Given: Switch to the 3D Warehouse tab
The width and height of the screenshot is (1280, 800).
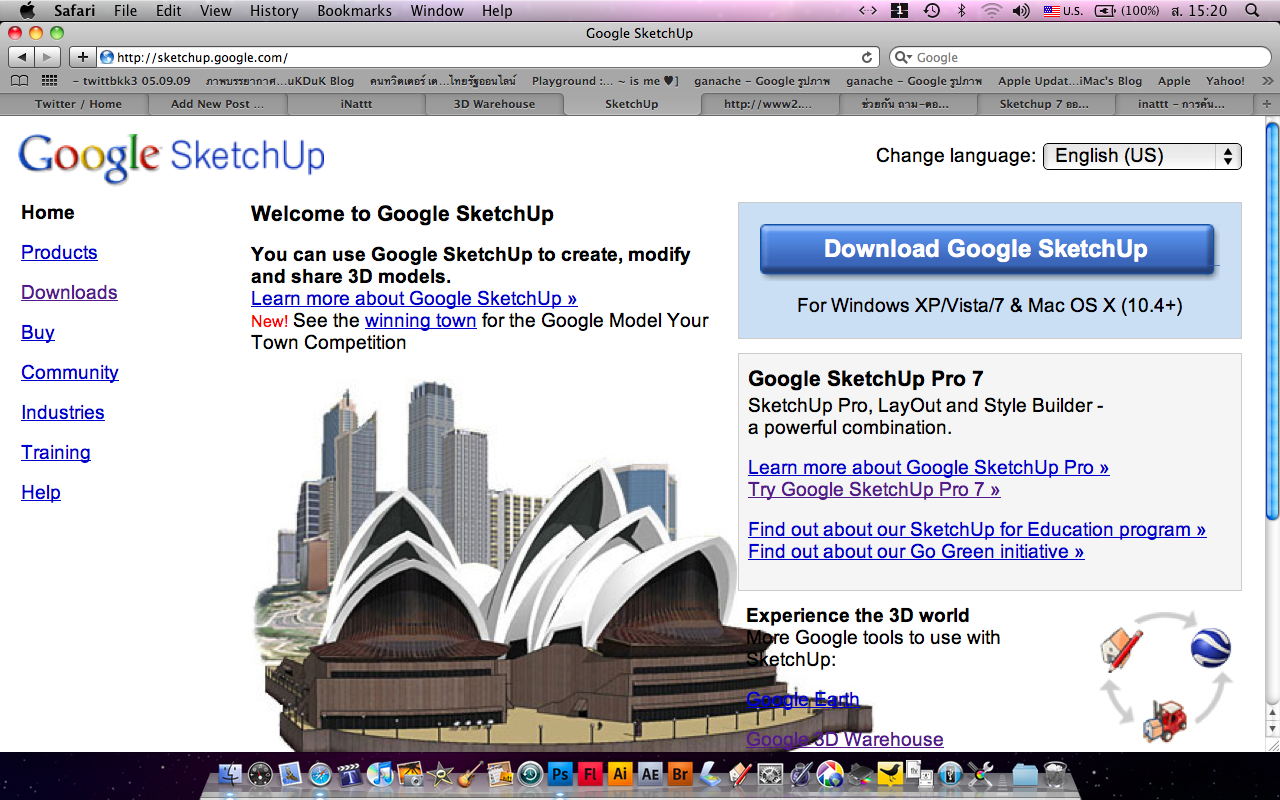Looking at the screenshot, I should tap(494, 104).
